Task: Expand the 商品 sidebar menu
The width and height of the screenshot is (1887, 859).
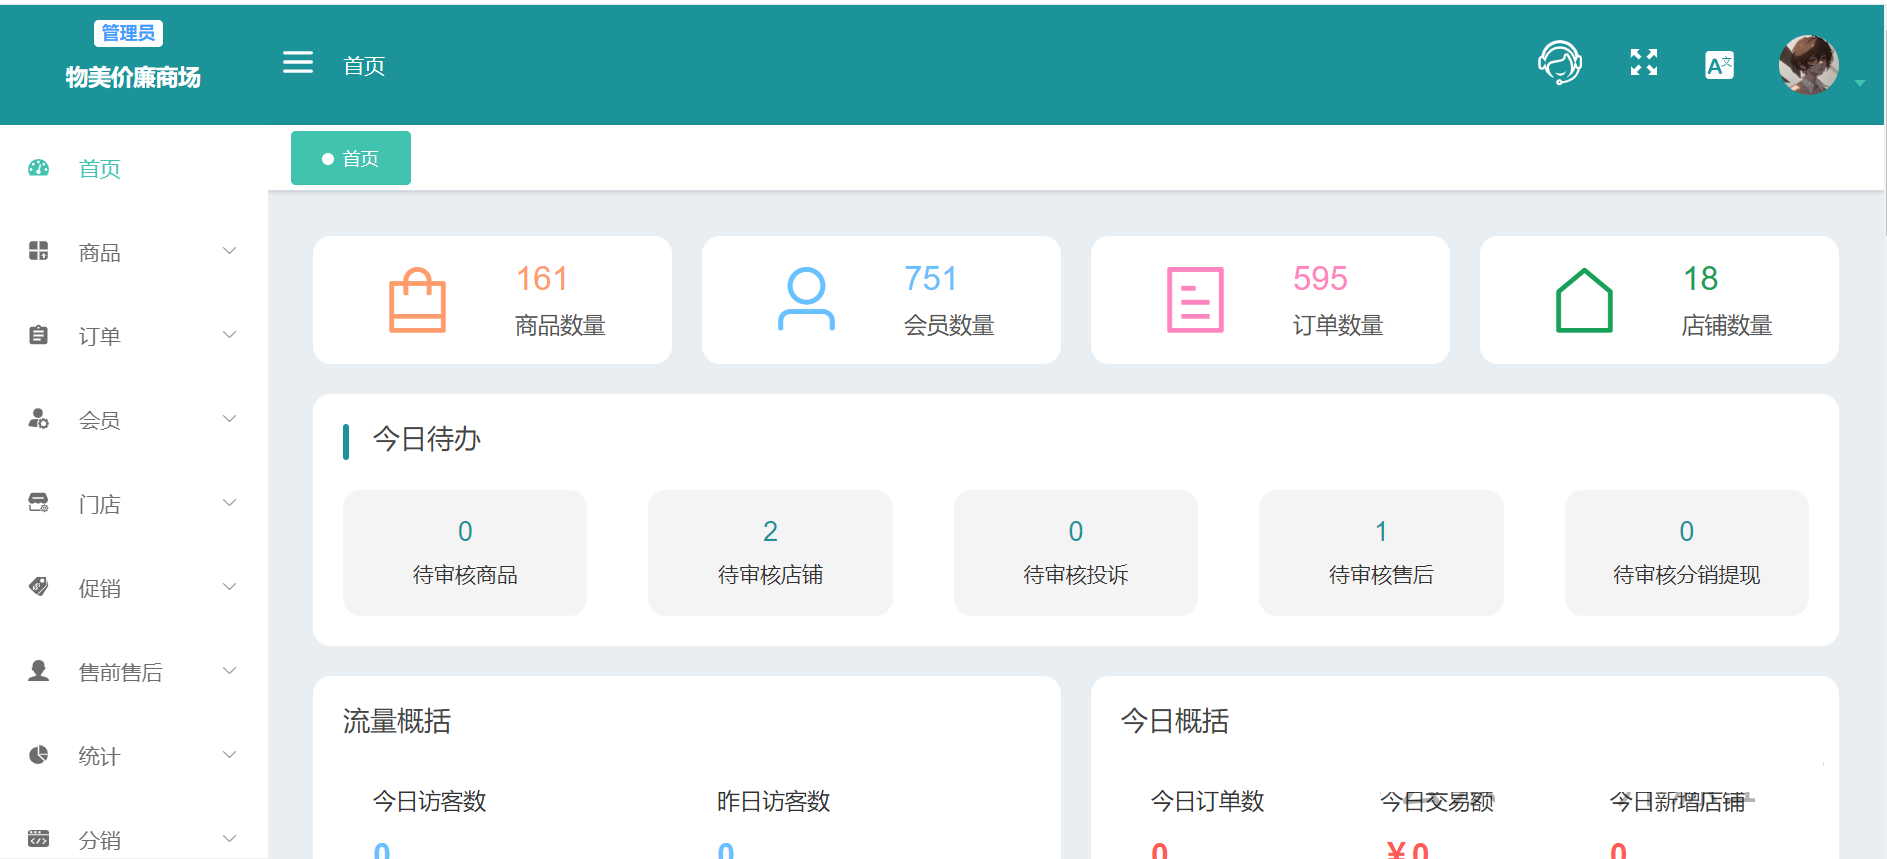Action: [x=132, y=252]
